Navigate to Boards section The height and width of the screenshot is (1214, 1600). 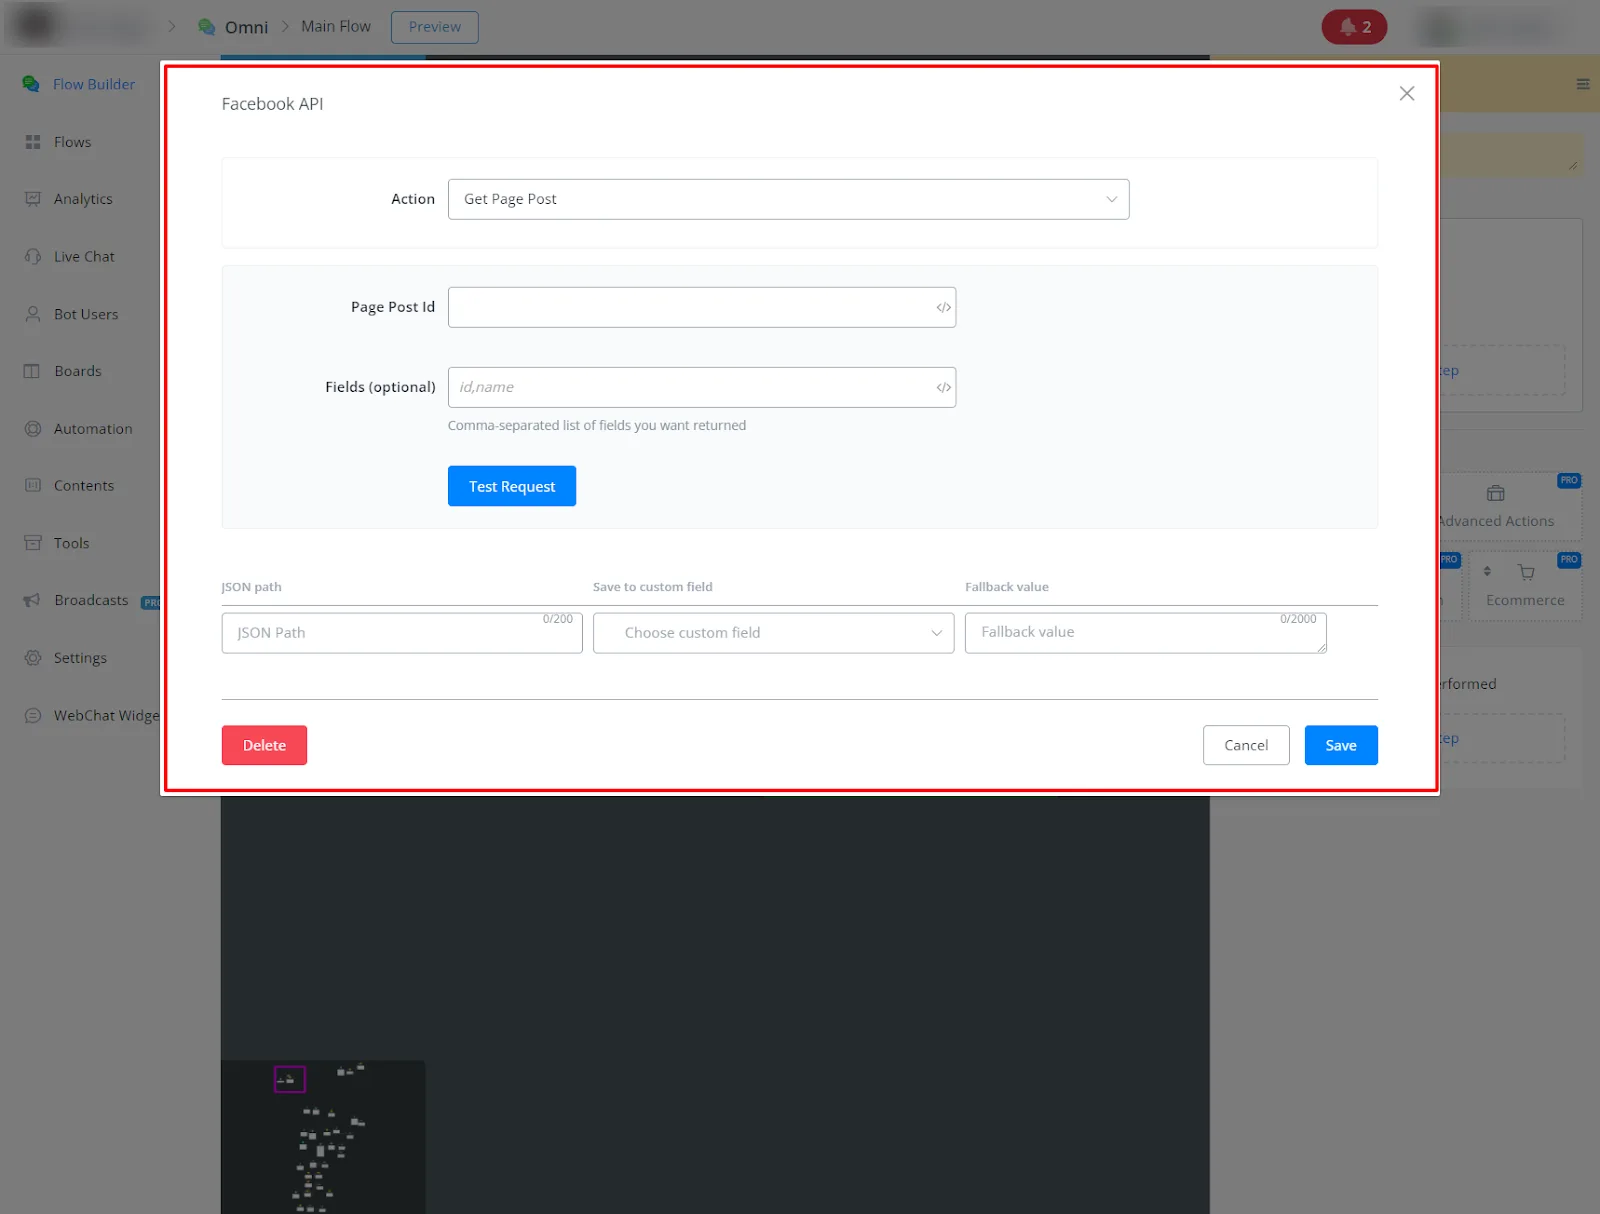pos(78,371)
